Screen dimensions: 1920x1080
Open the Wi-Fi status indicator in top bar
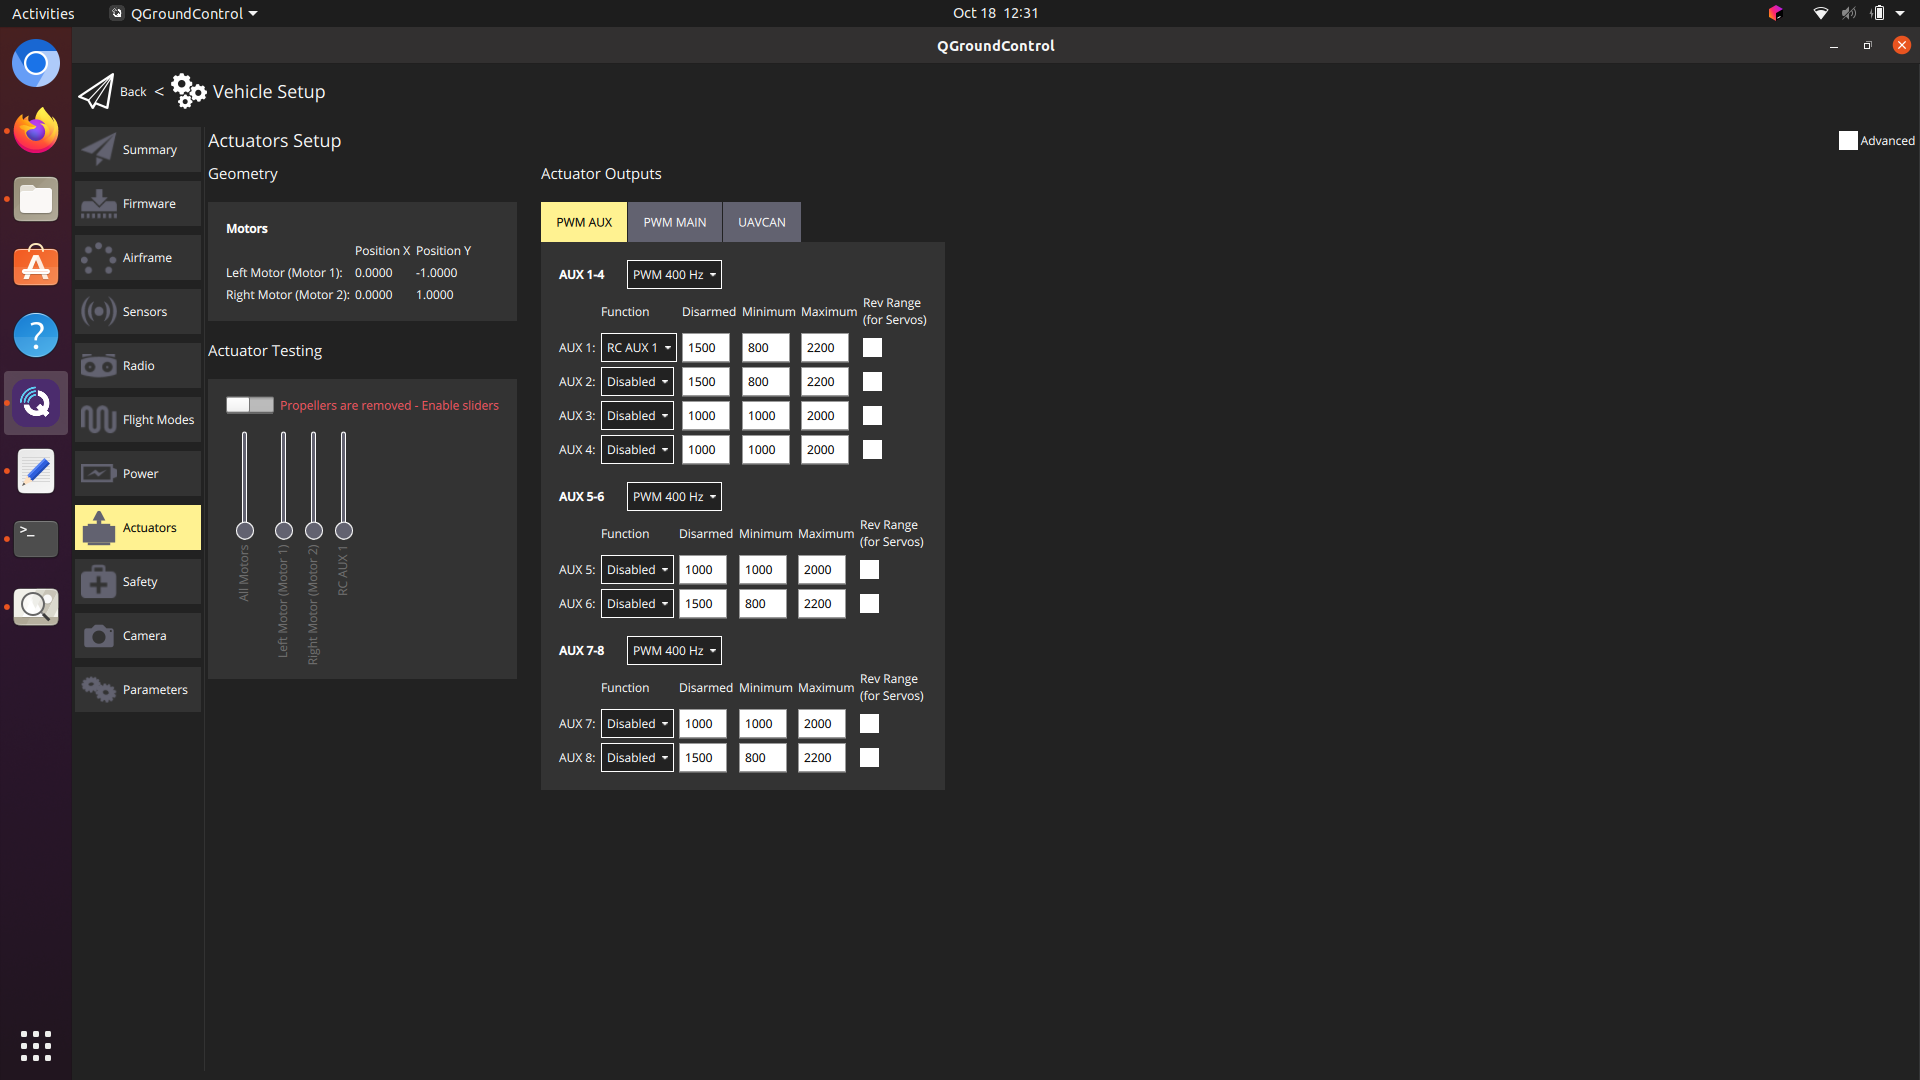pos(1820,13)
